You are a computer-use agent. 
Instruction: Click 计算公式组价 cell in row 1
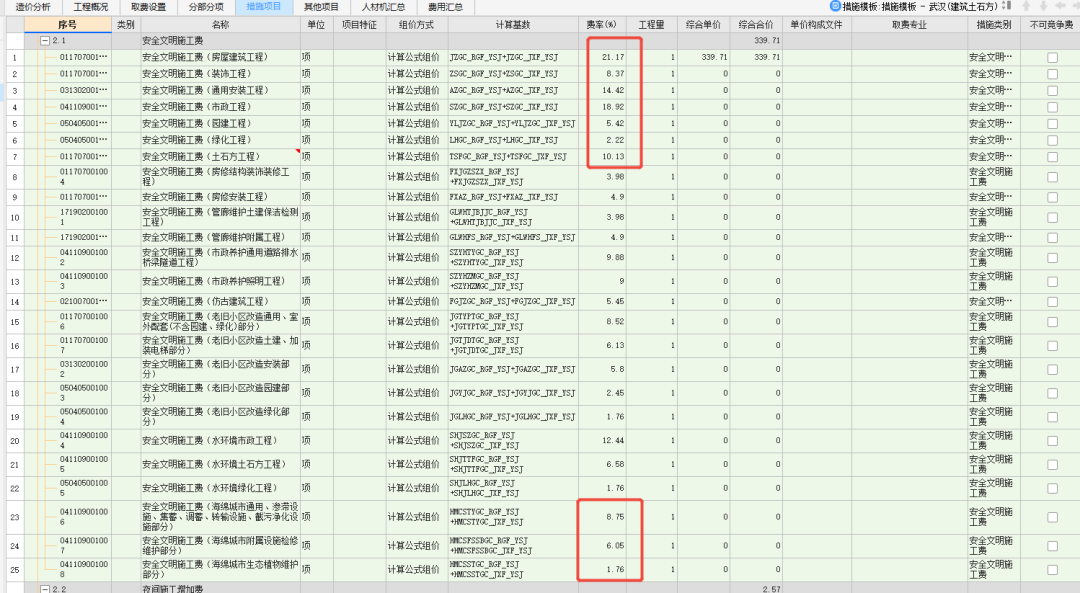point(417,57)
